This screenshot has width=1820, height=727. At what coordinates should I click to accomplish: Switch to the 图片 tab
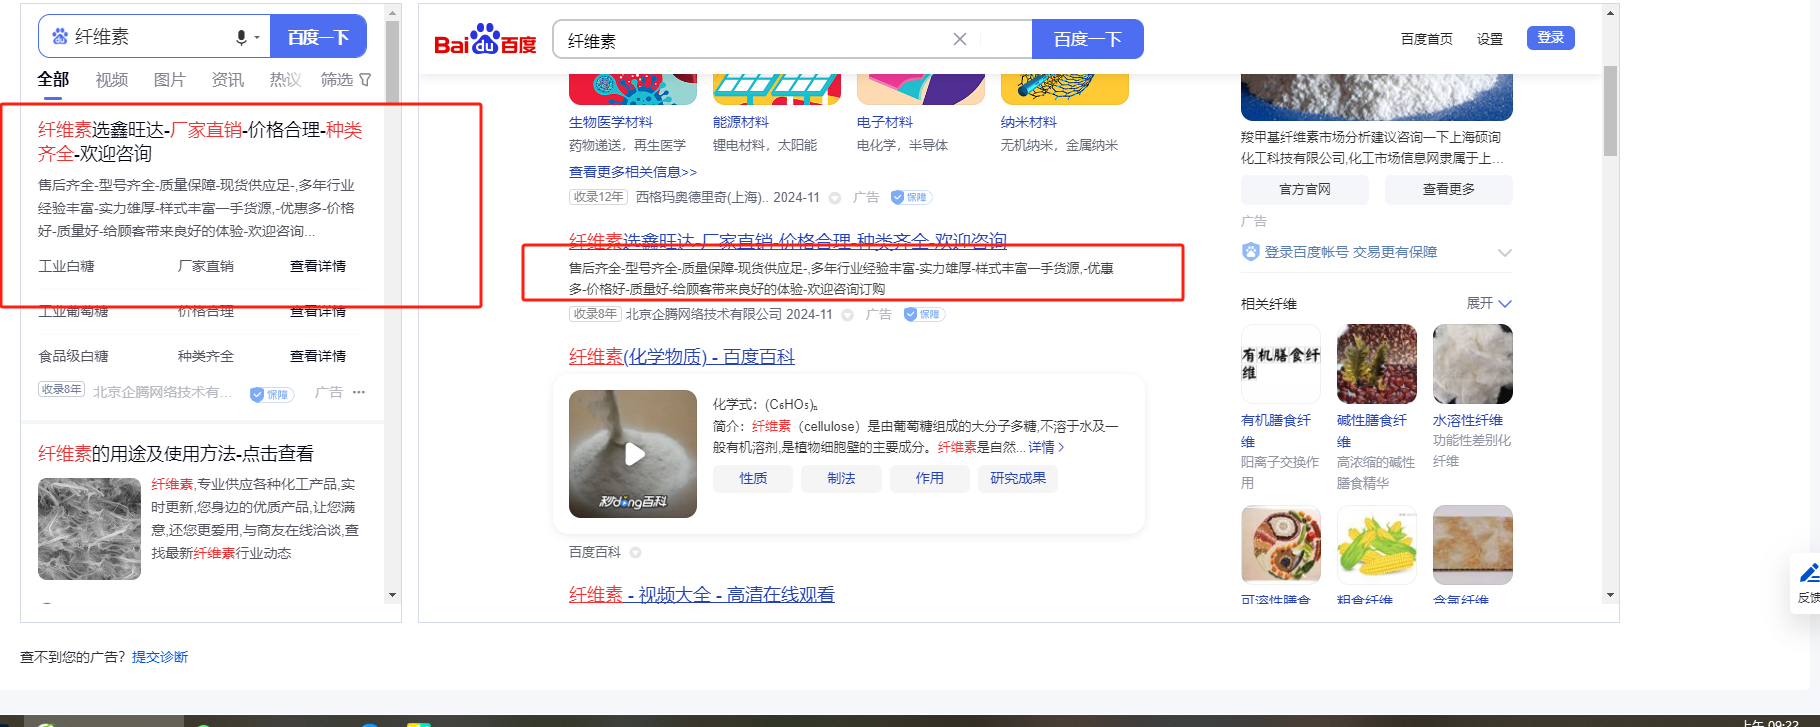(170, 80)
